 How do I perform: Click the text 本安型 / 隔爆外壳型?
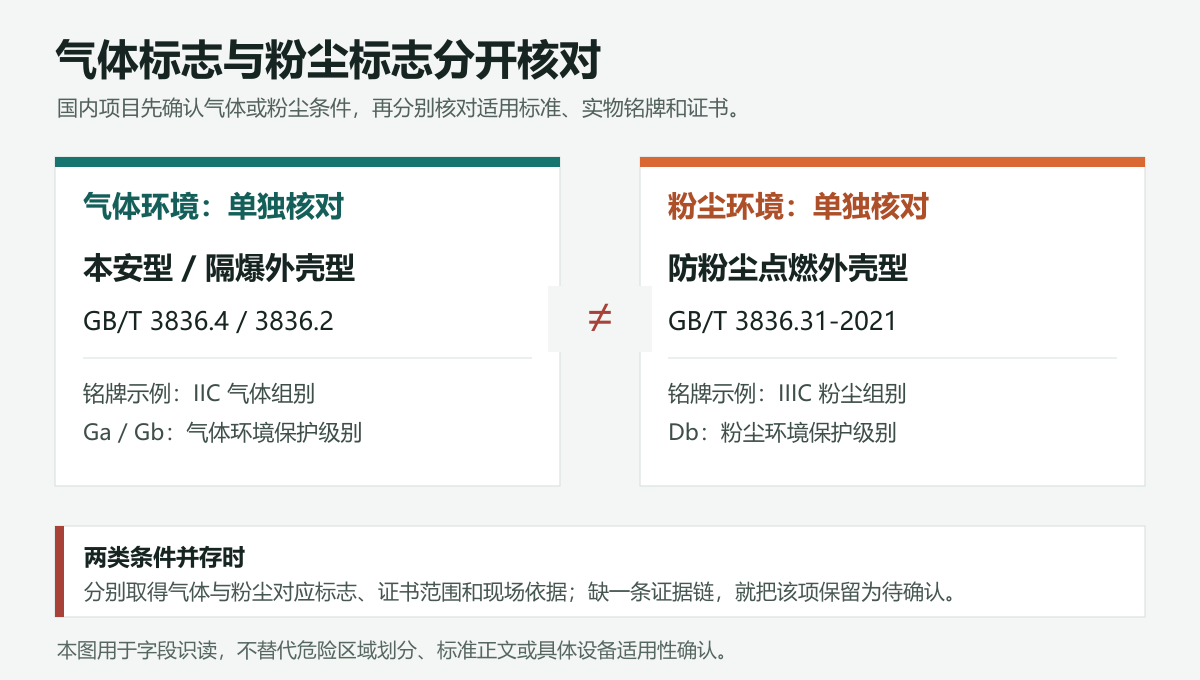coord(219,268)
